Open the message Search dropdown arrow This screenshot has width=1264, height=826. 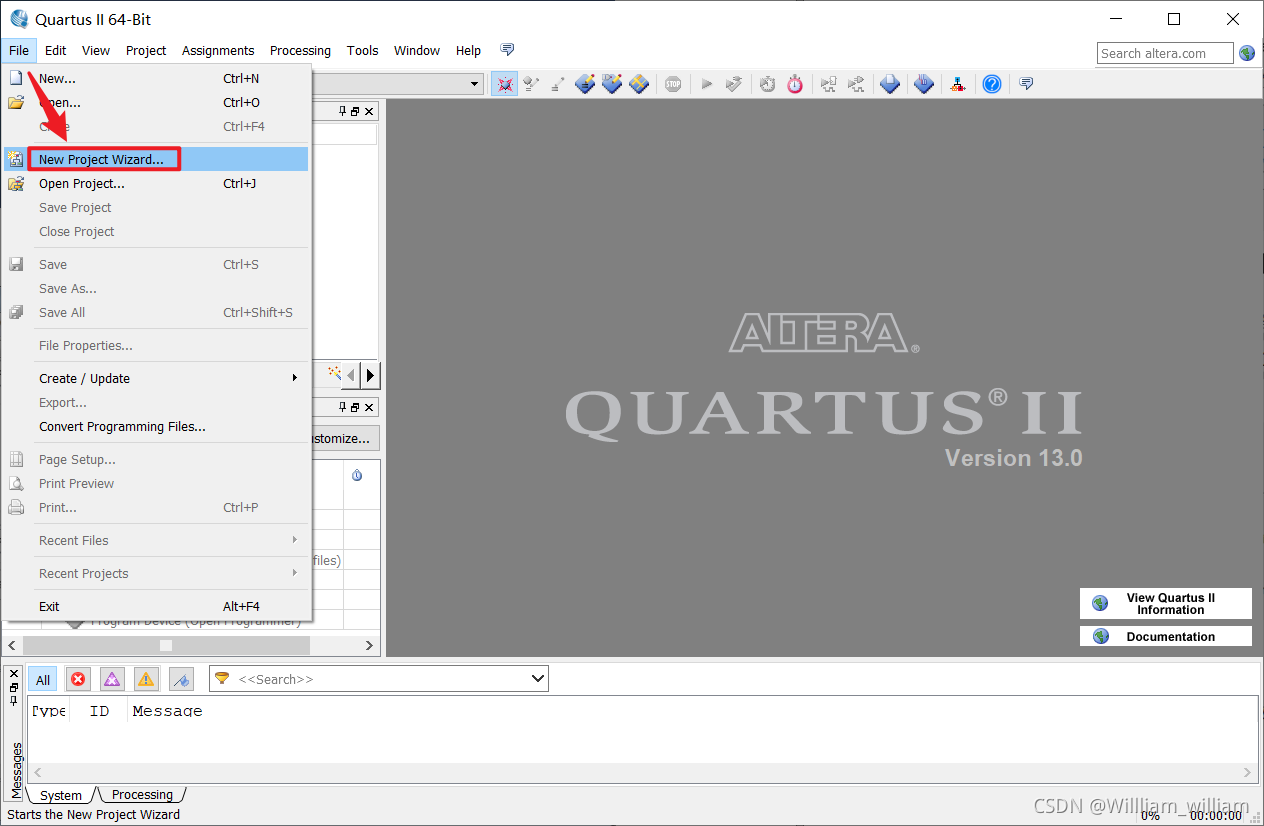(x=538, y=679)
